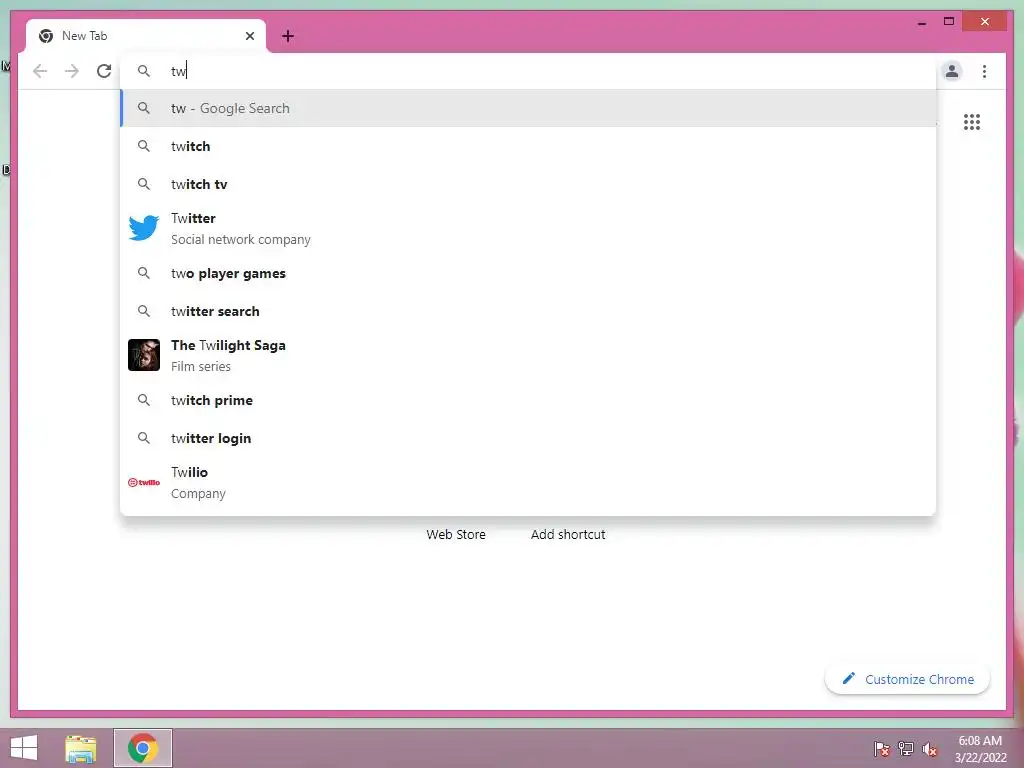Viewport: 1024px width, 768px height.
Task: Click the search icon beside 'two player games'
Action: click(144, 273)
